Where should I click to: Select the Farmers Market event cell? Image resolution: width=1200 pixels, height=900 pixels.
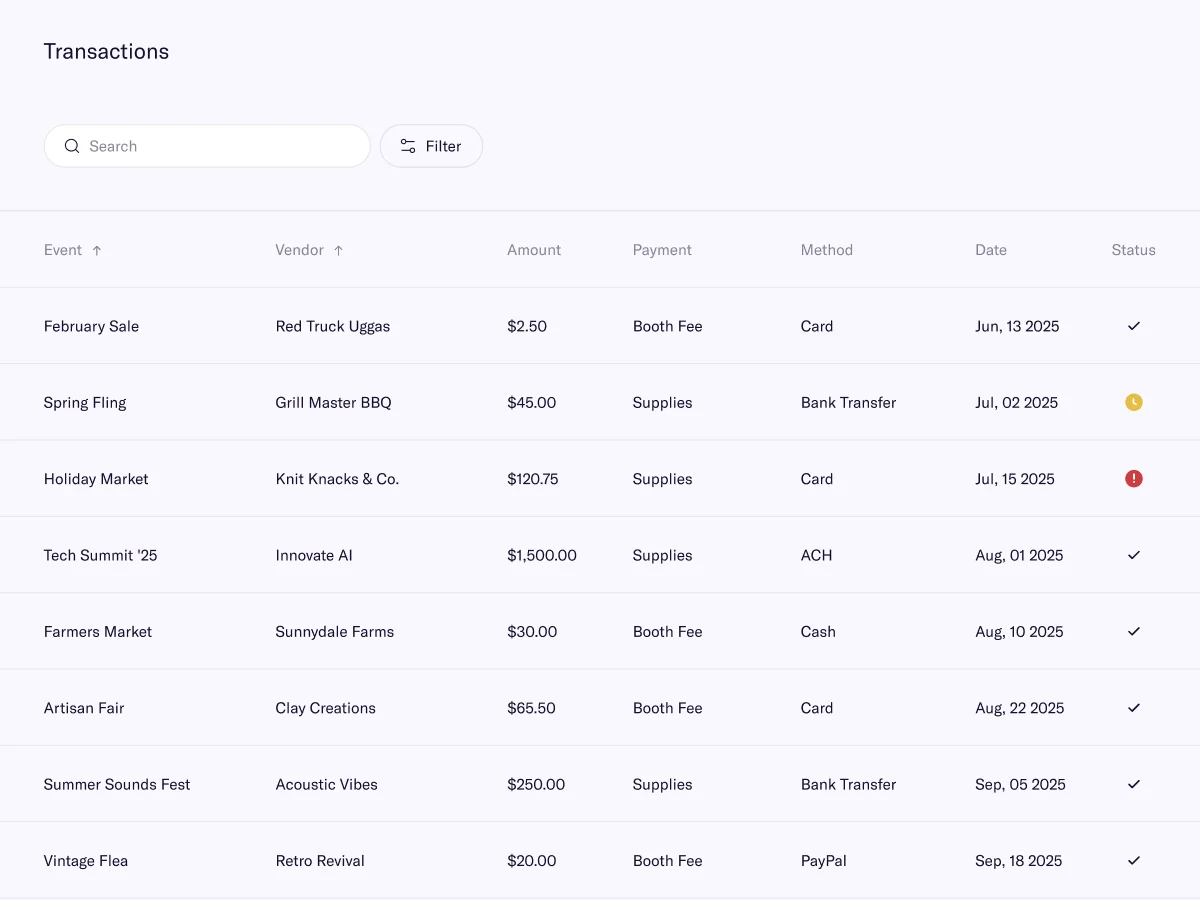click(98, 632)
